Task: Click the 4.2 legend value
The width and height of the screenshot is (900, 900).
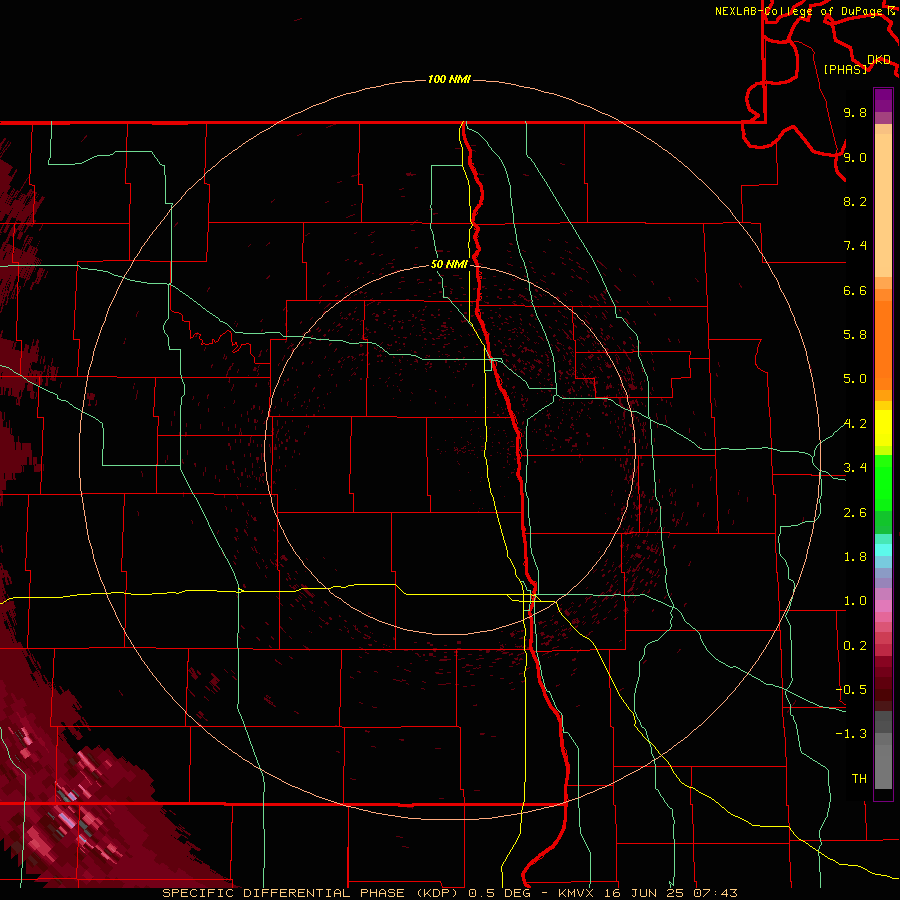Action: (x=855, y=424)
